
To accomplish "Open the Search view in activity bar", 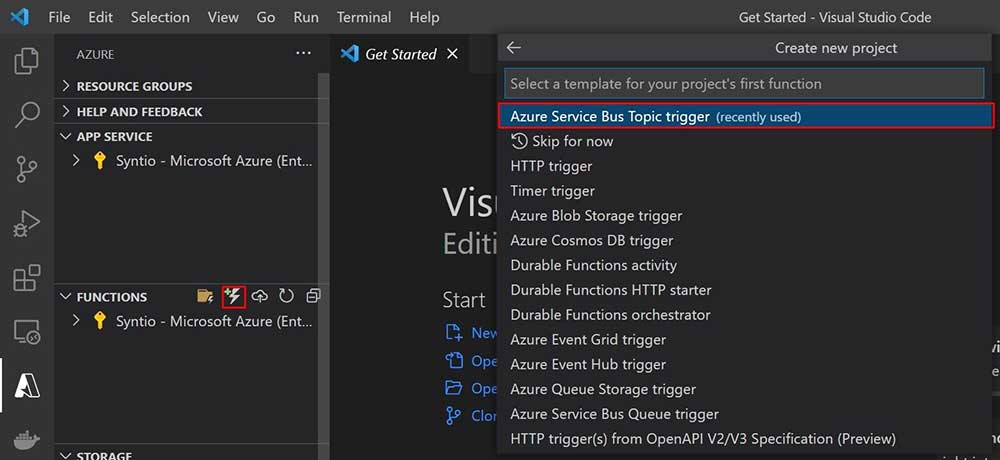I will [x=26, y=114].
